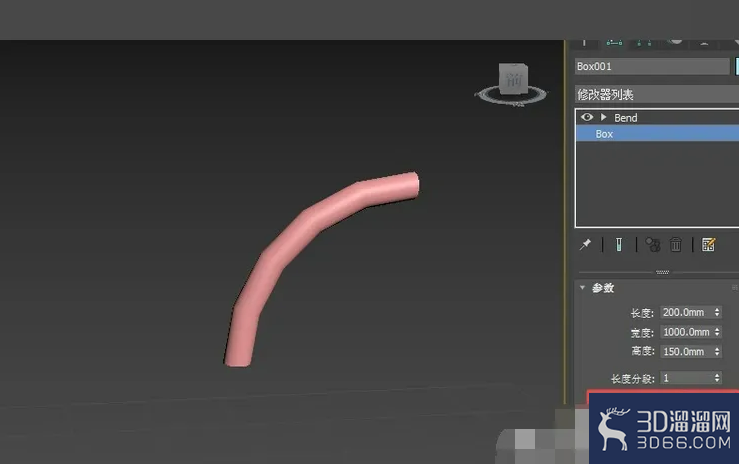
Task: Click the 长度分段 value field
Action: (686, 378)
